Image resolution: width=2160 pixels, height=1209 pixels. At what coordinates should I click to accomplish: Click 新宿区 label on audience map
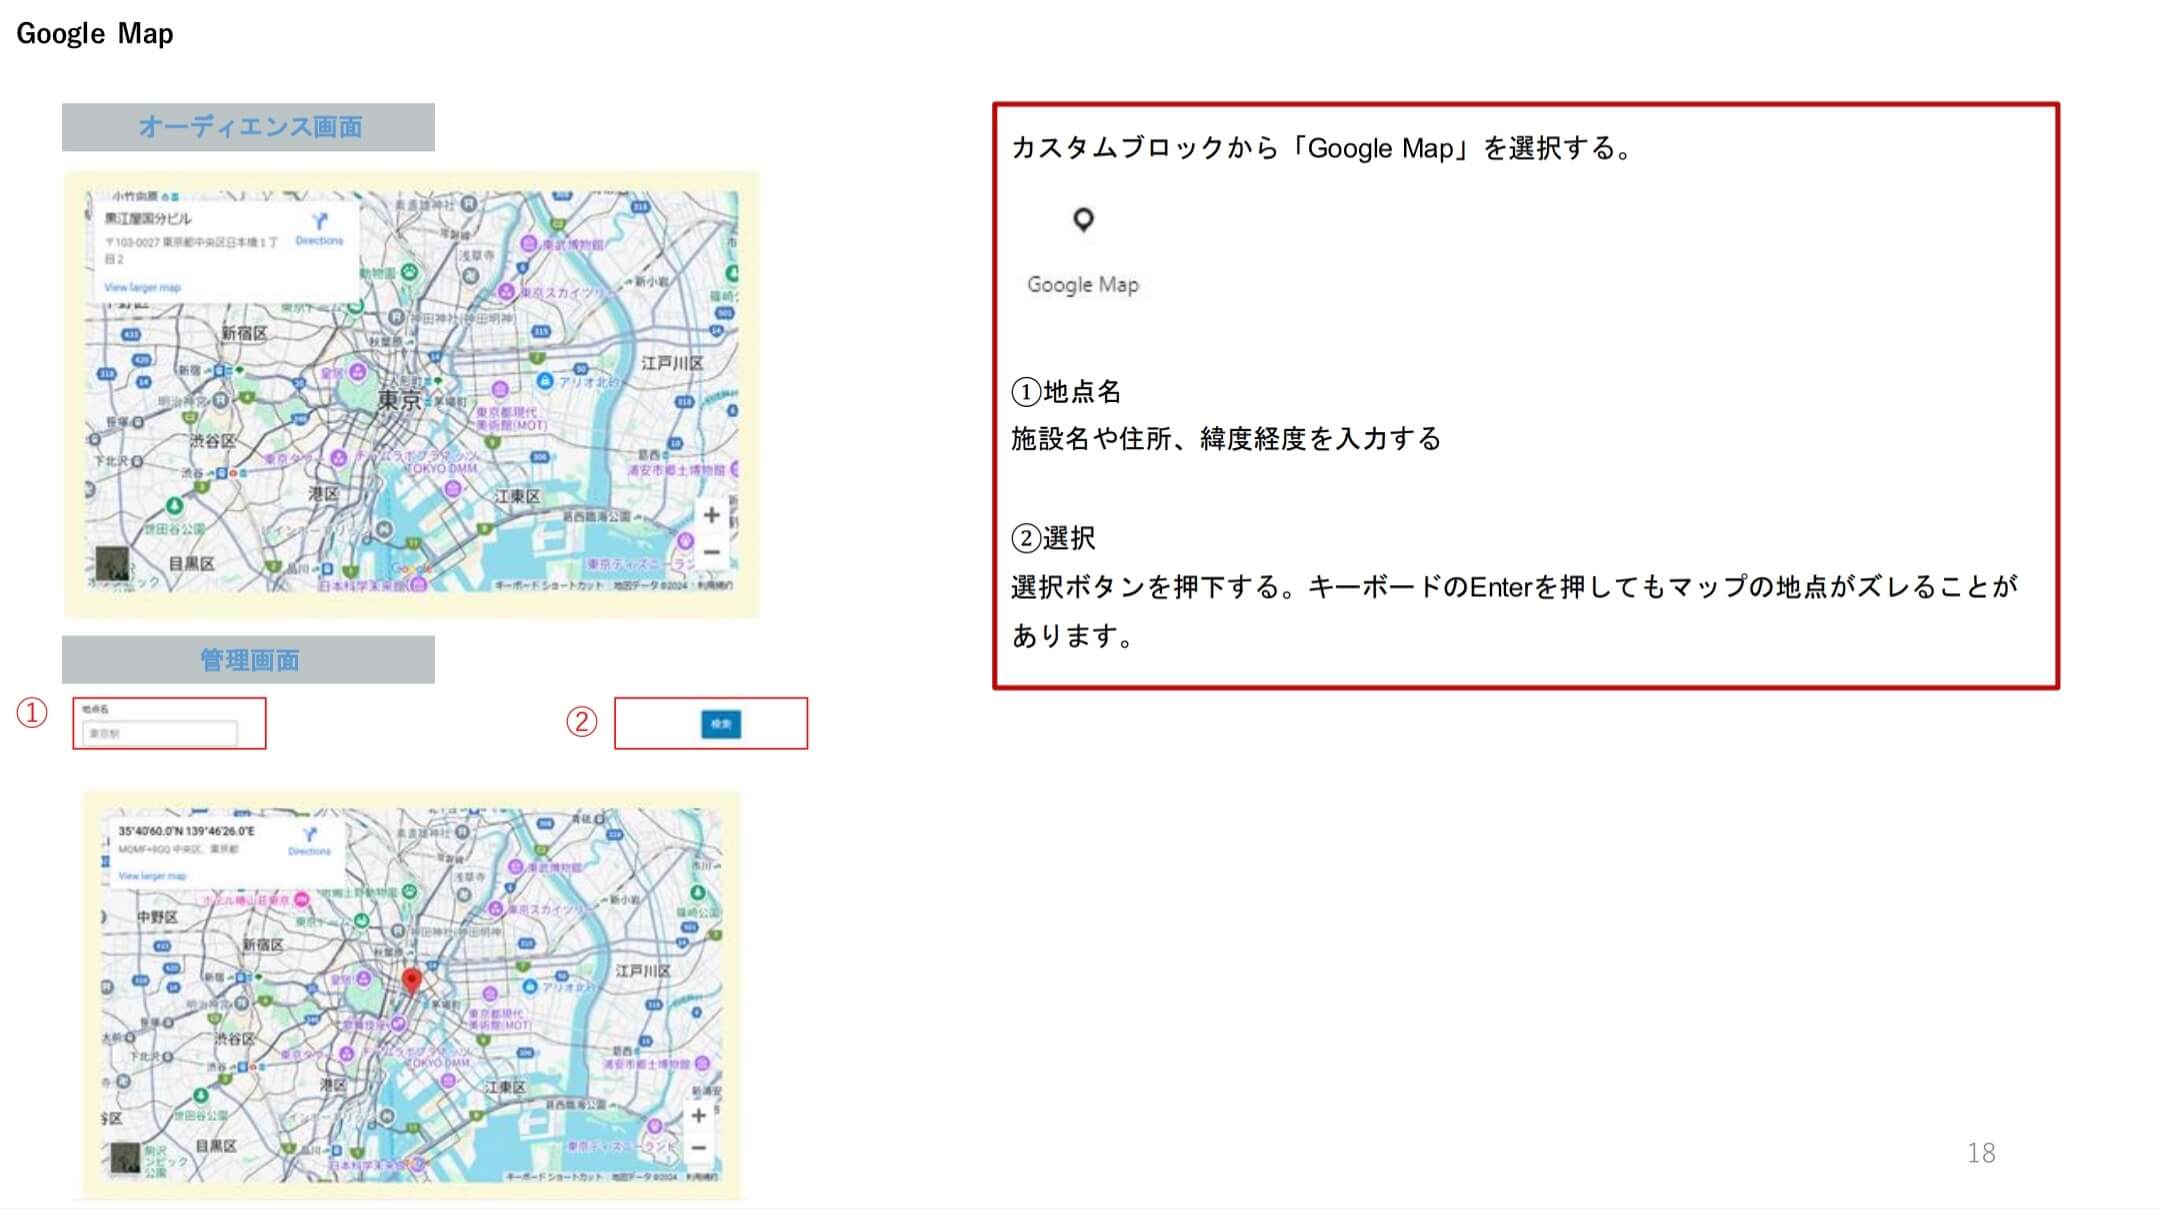[x=244, y=333]
